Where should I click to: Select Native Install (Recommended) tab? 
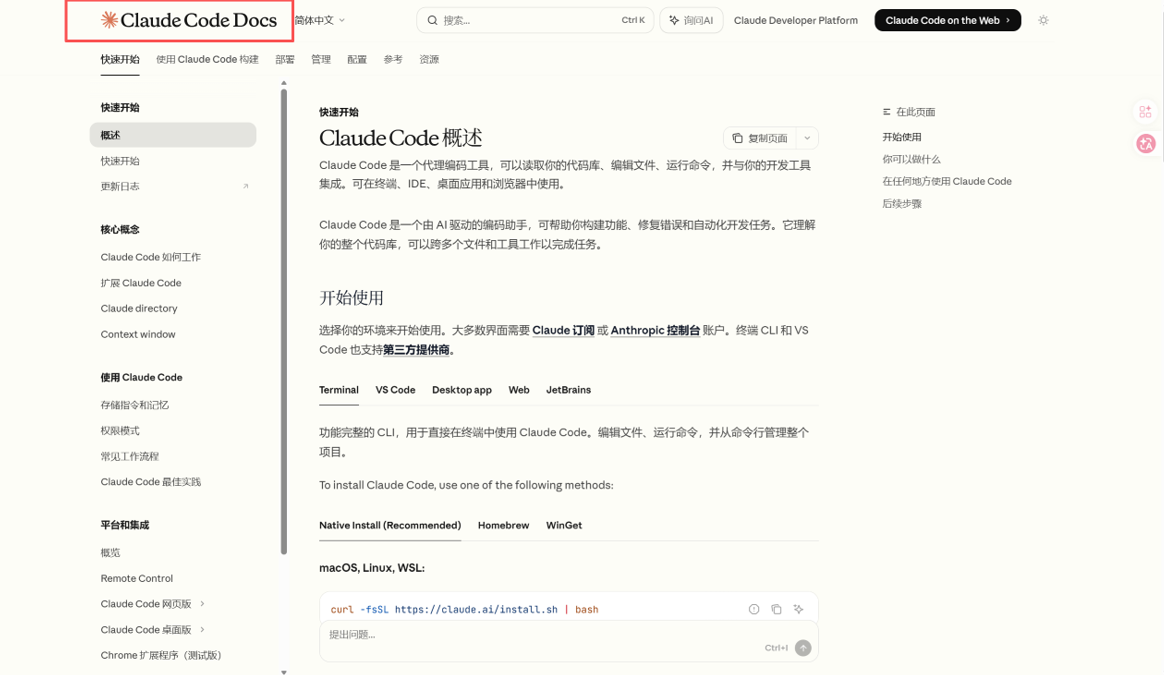tap(390, 525)
